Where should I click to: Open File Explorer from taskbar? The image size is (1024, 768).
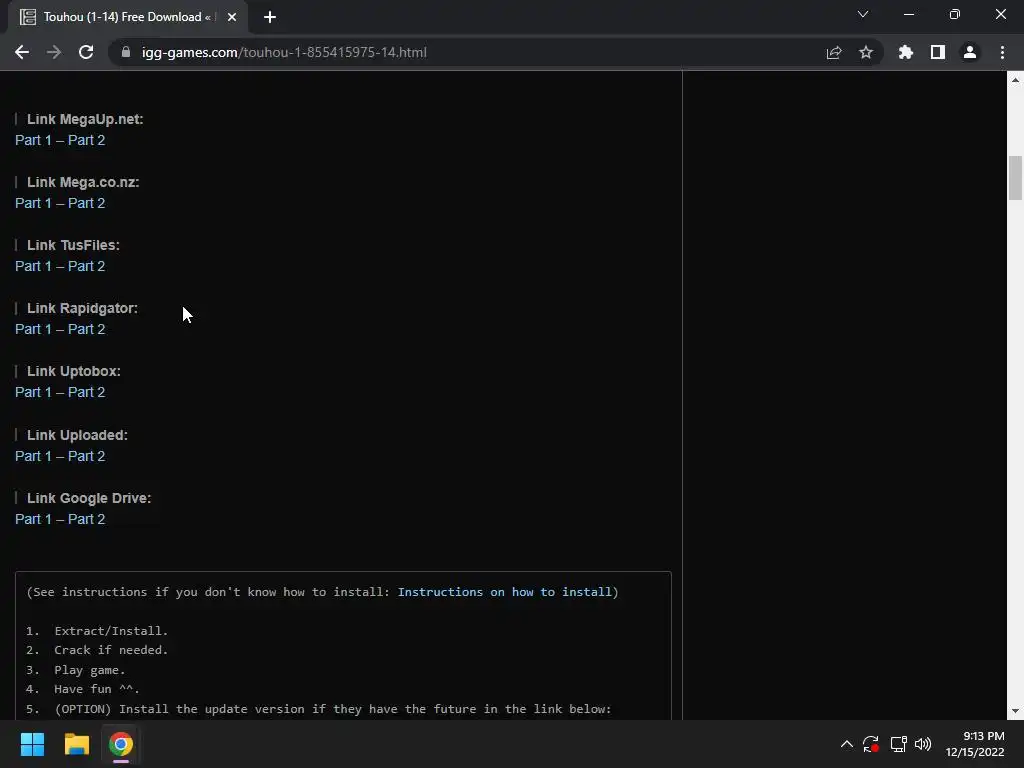pos(76,744)
